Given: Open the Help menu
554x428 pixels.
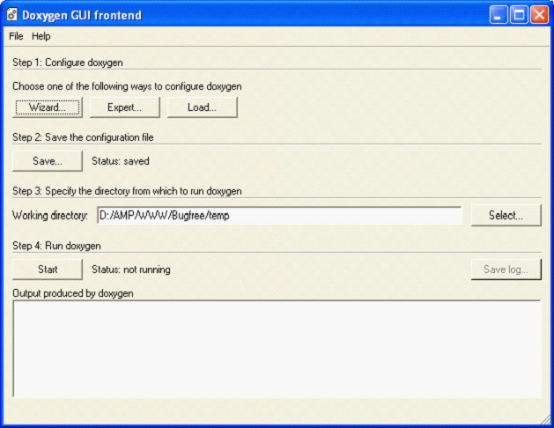Looking at the screenshot, I should click(41, 36).
